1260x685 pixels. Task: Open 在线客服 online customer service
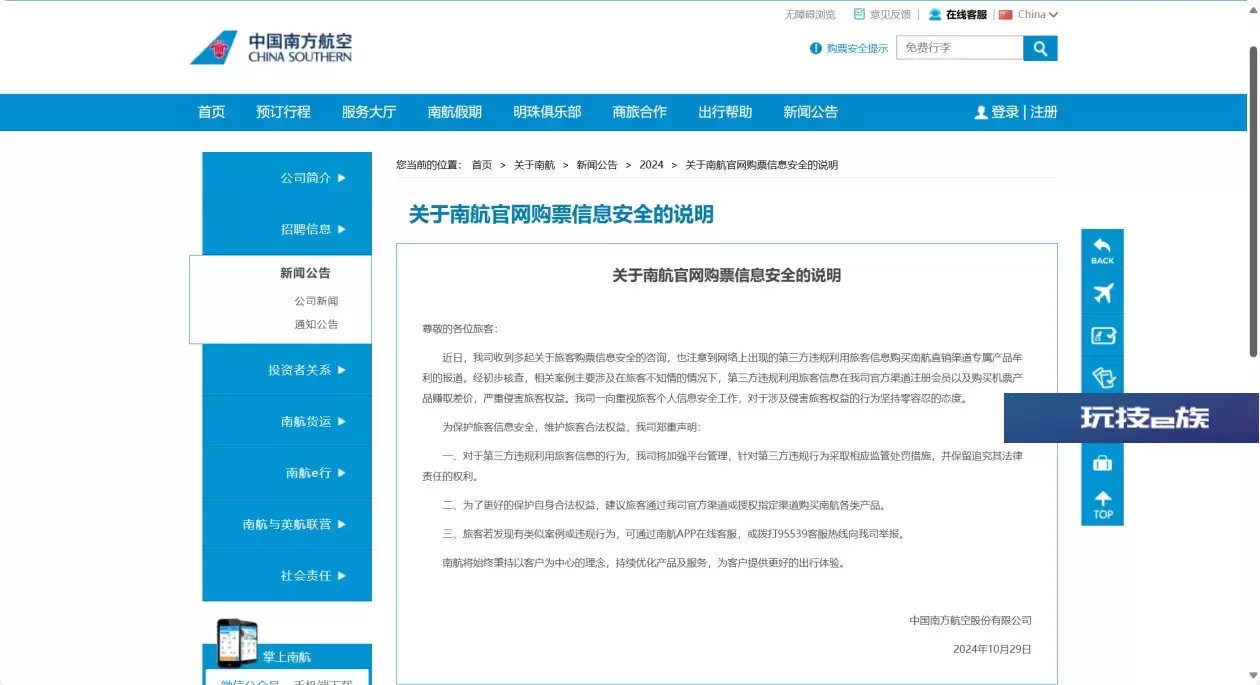click(x=958, y=14)
